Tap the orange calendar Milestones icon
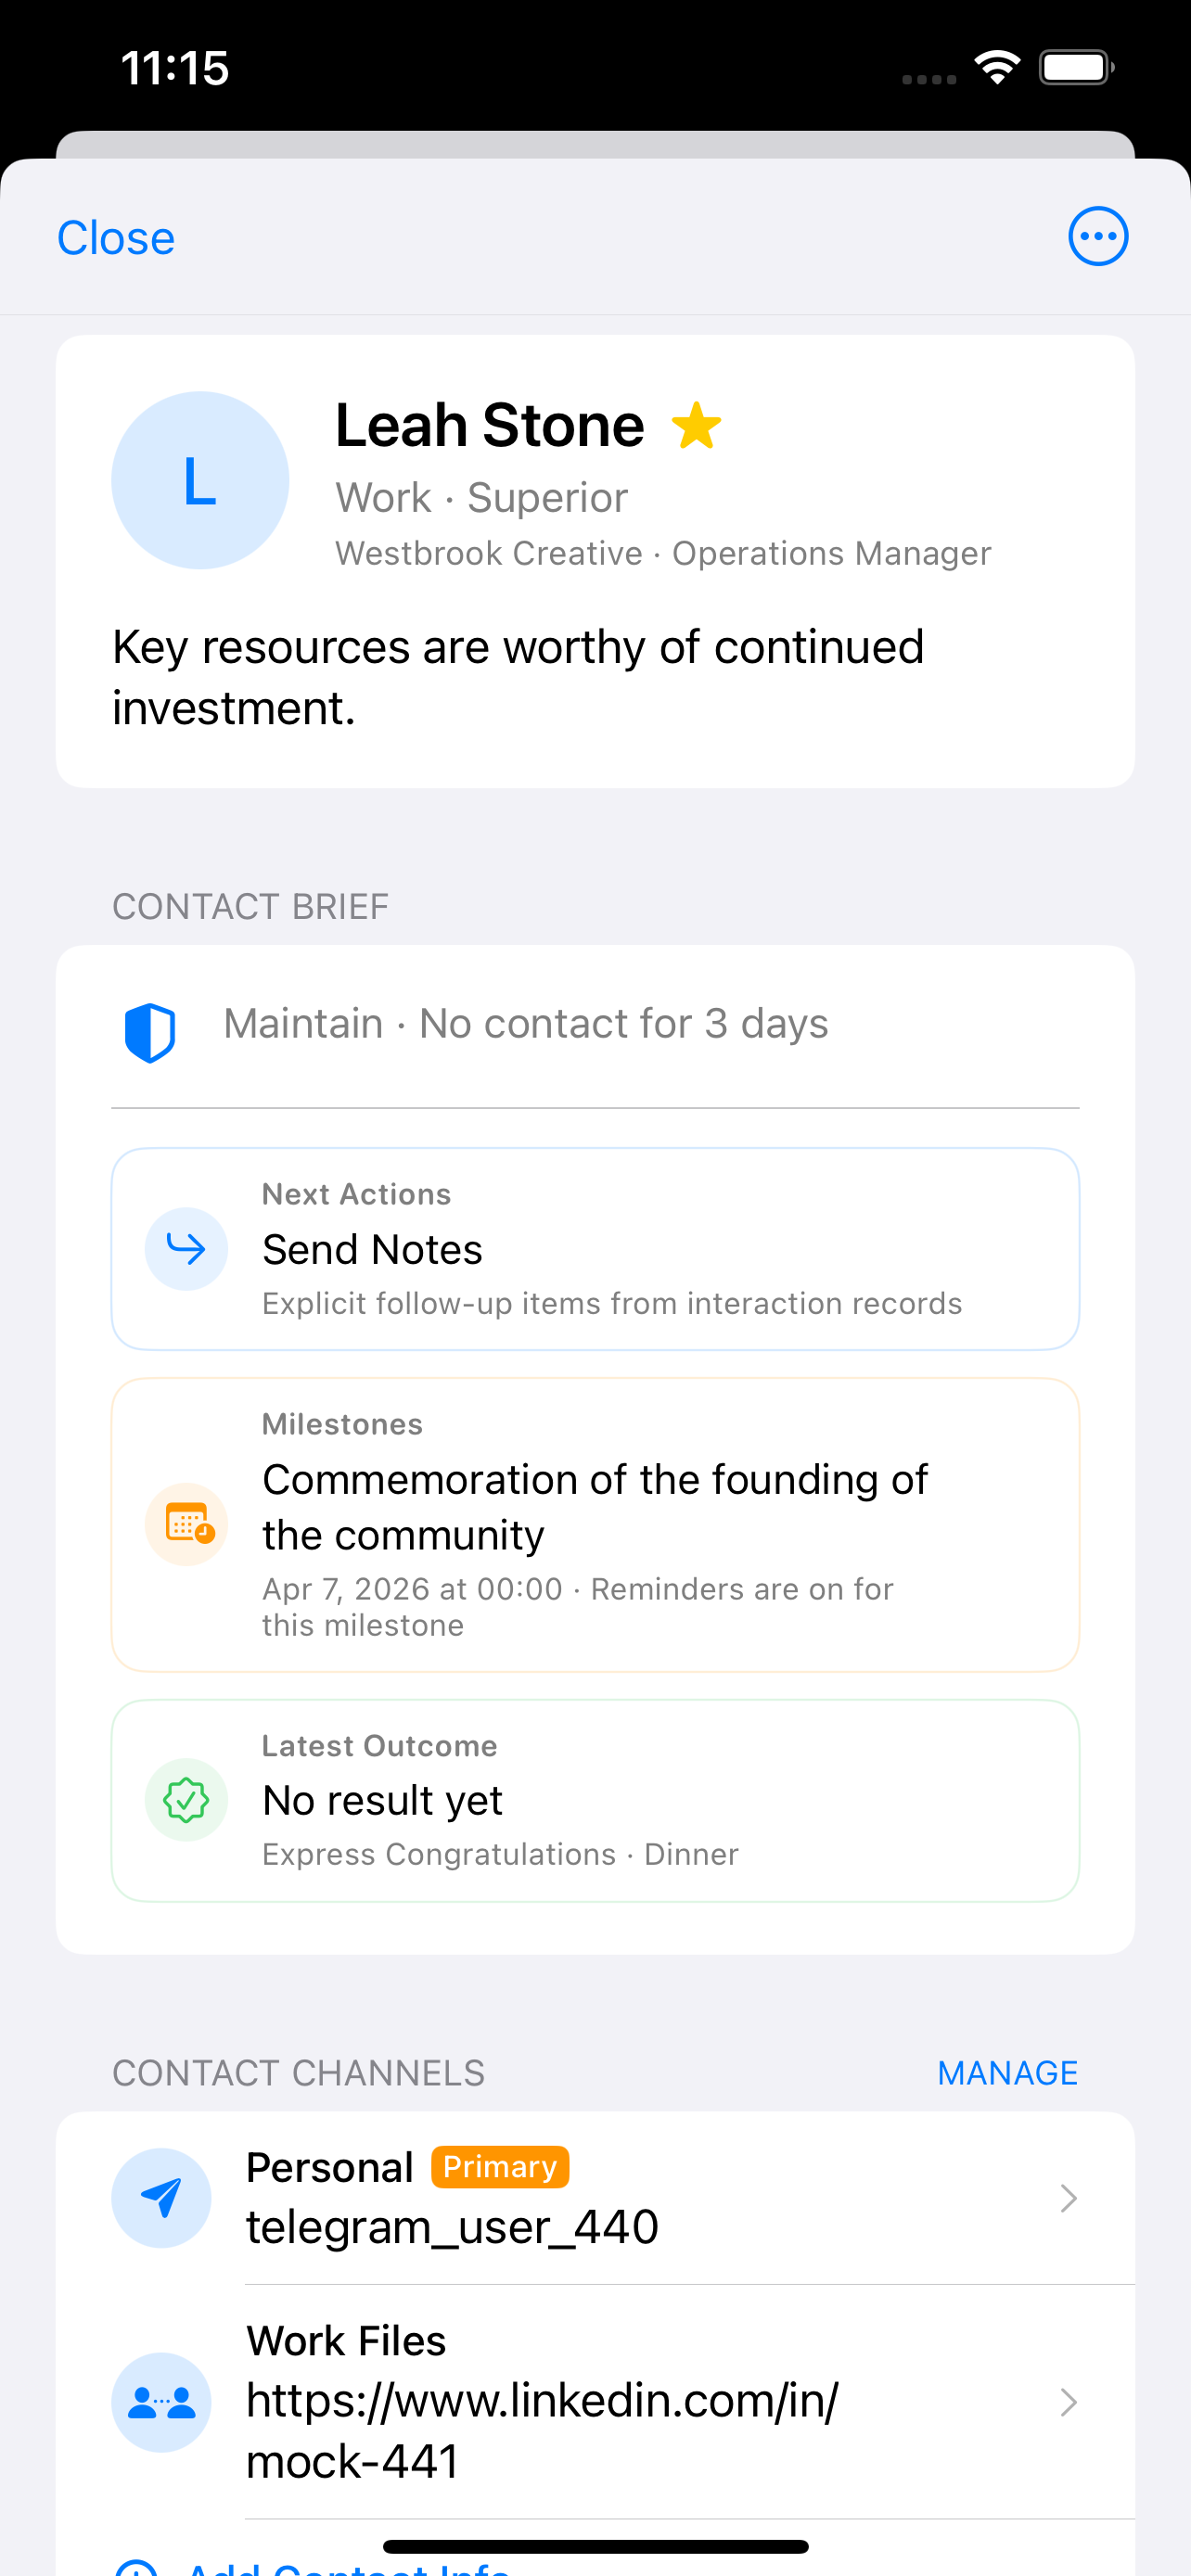 tap(187, 1524)
